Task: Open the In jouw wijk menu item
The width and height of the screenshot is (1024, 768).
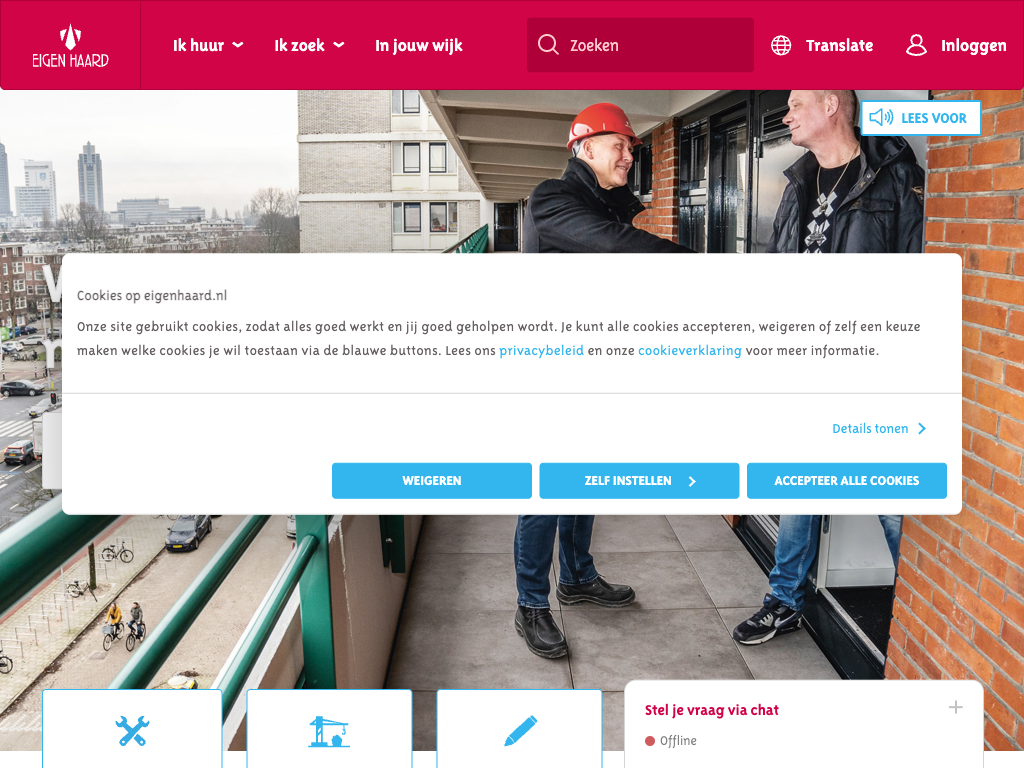Action: (419, 46)
